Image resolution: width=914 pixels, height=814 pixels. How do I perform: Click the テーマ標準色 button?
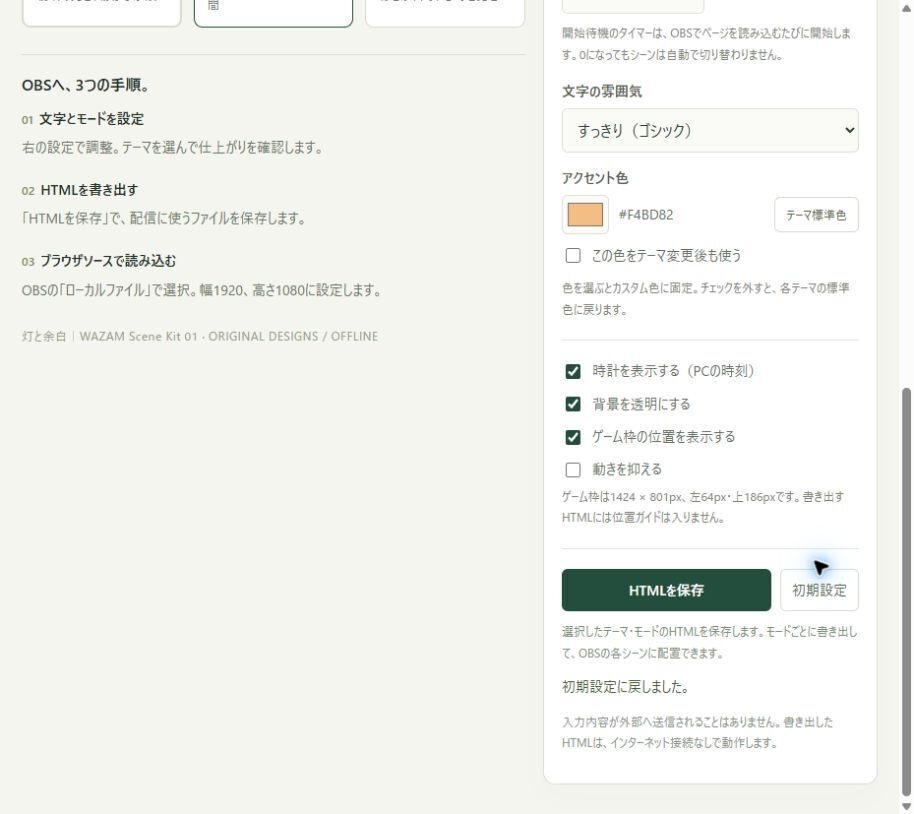pos(816,215)
